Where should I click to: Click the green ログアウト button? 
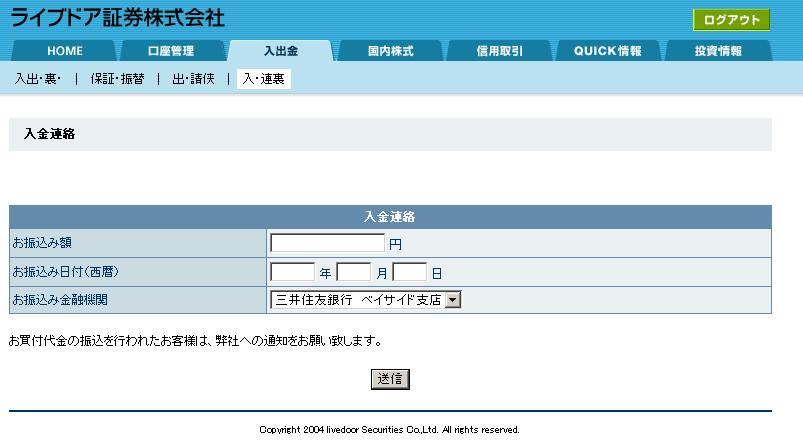click(x=731, y=20)
